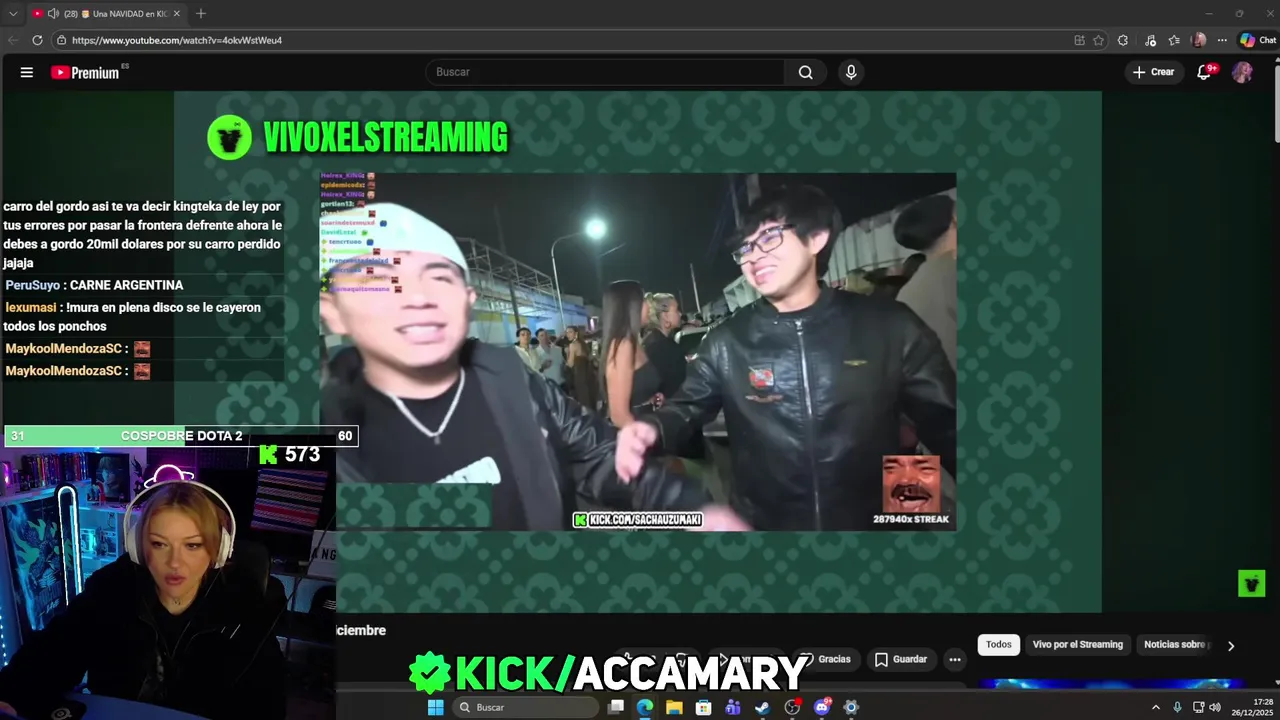Open a new browser tab

coord(201,13)
